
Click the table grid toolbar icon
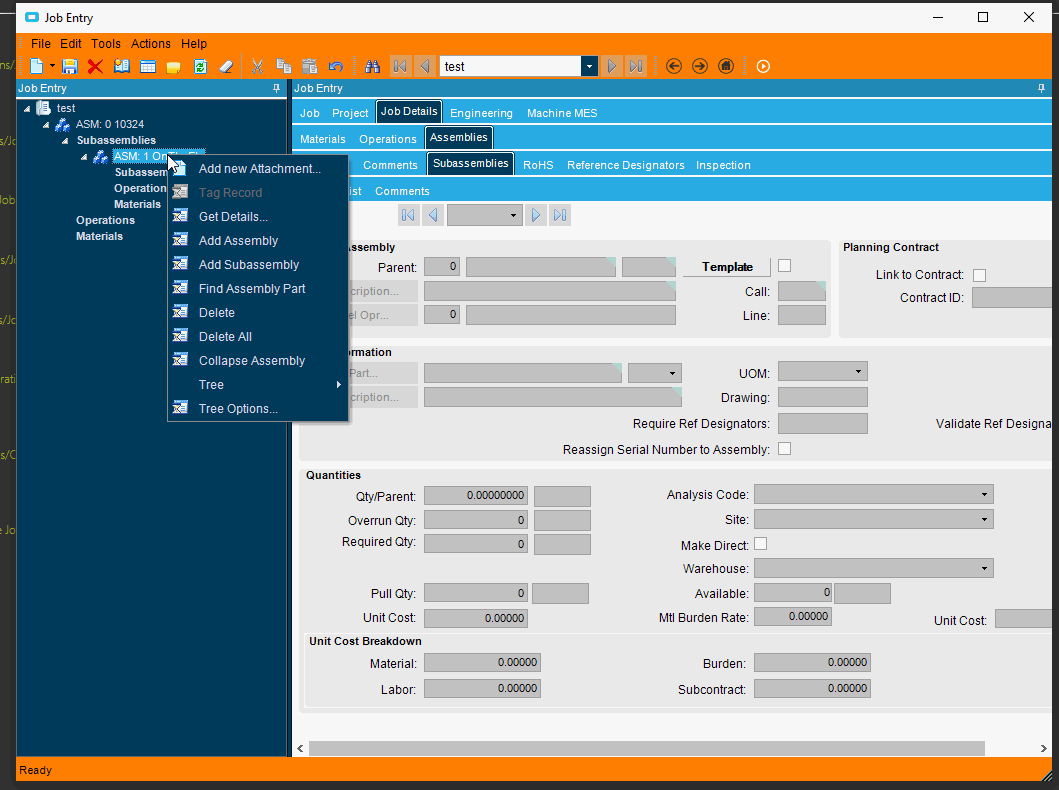[148, 66]
